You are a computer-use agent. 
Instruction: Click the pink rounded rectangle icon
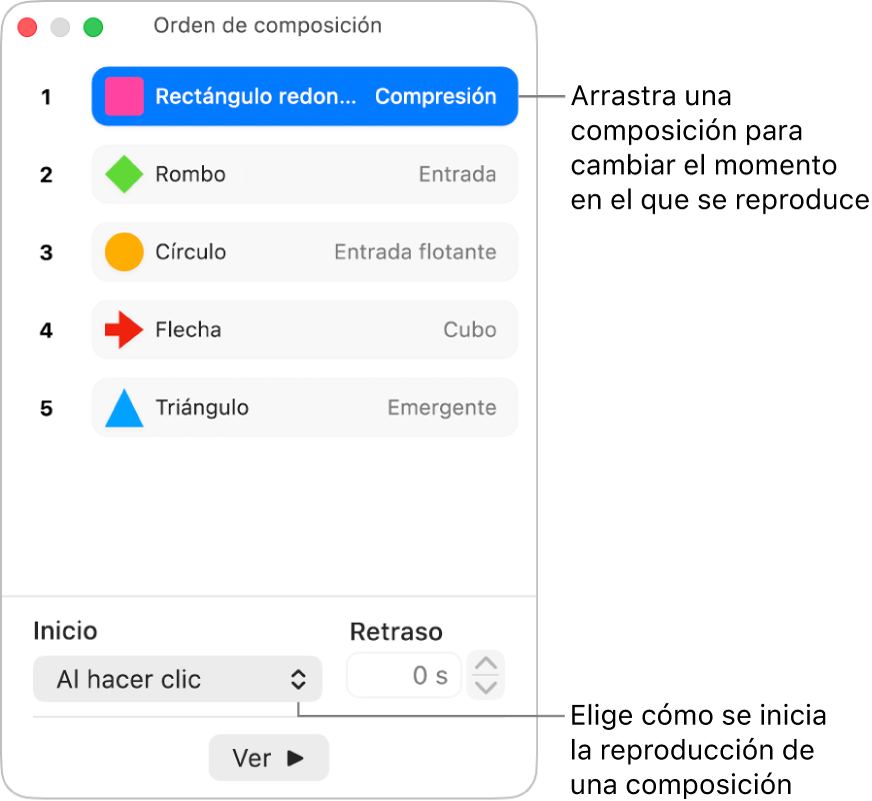point(124,96)
